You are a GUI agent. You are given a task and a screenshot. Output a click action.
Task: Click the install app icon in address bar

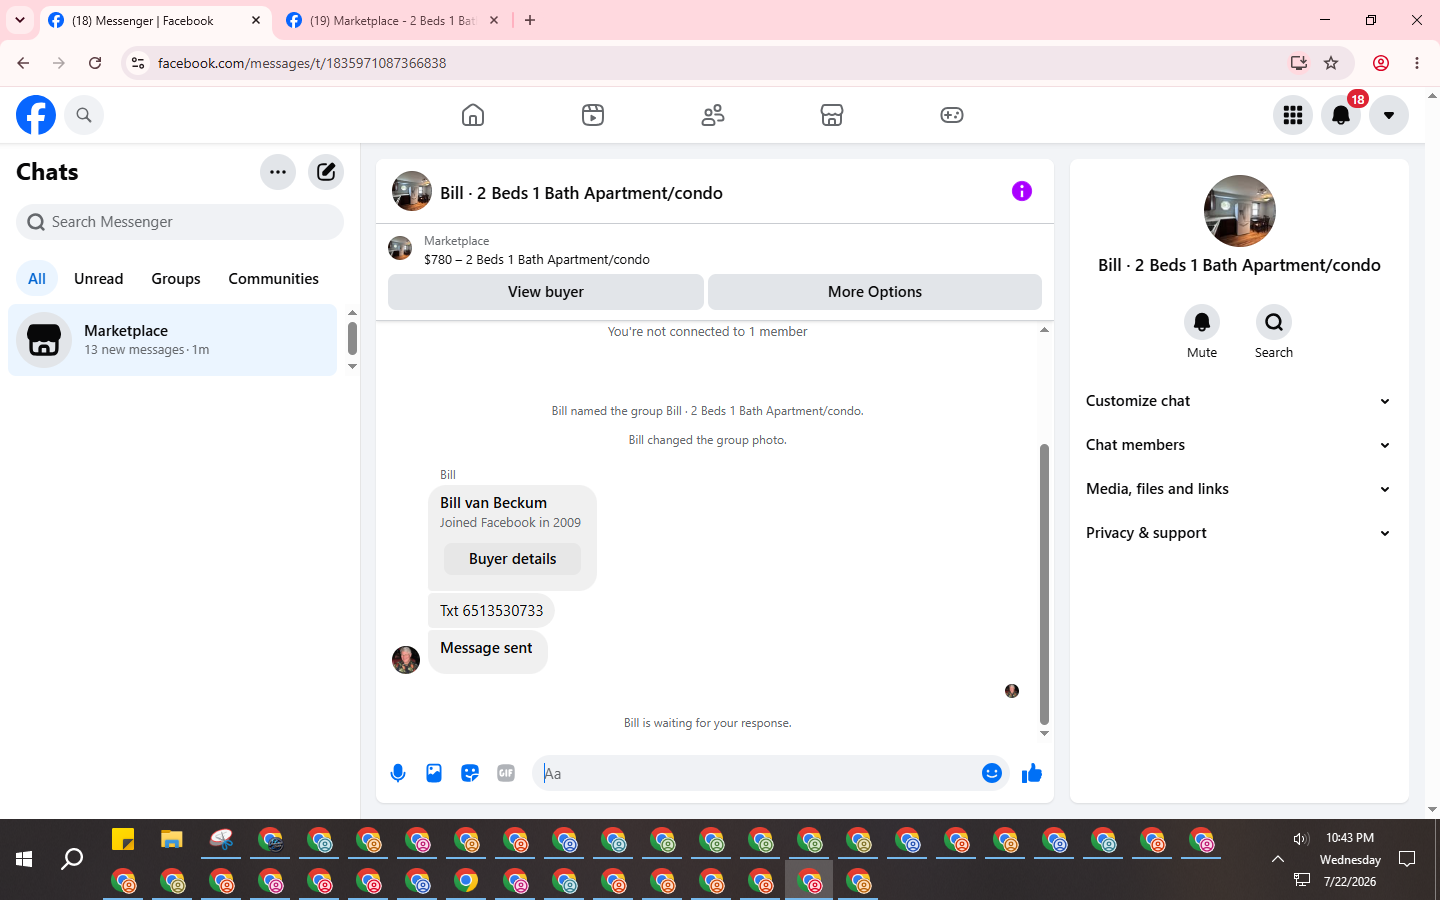(x=1299, y=63)
